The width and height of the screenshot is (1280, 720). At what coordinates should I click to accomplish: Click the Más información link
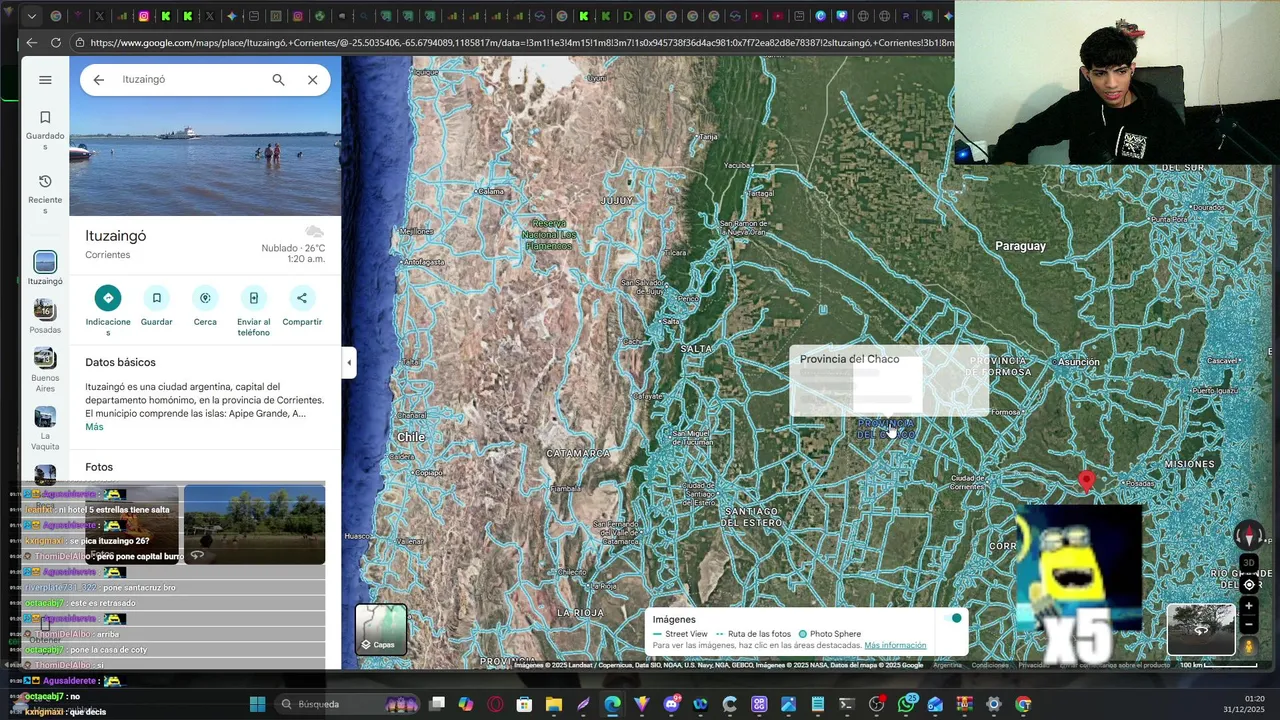pos(895,646)
